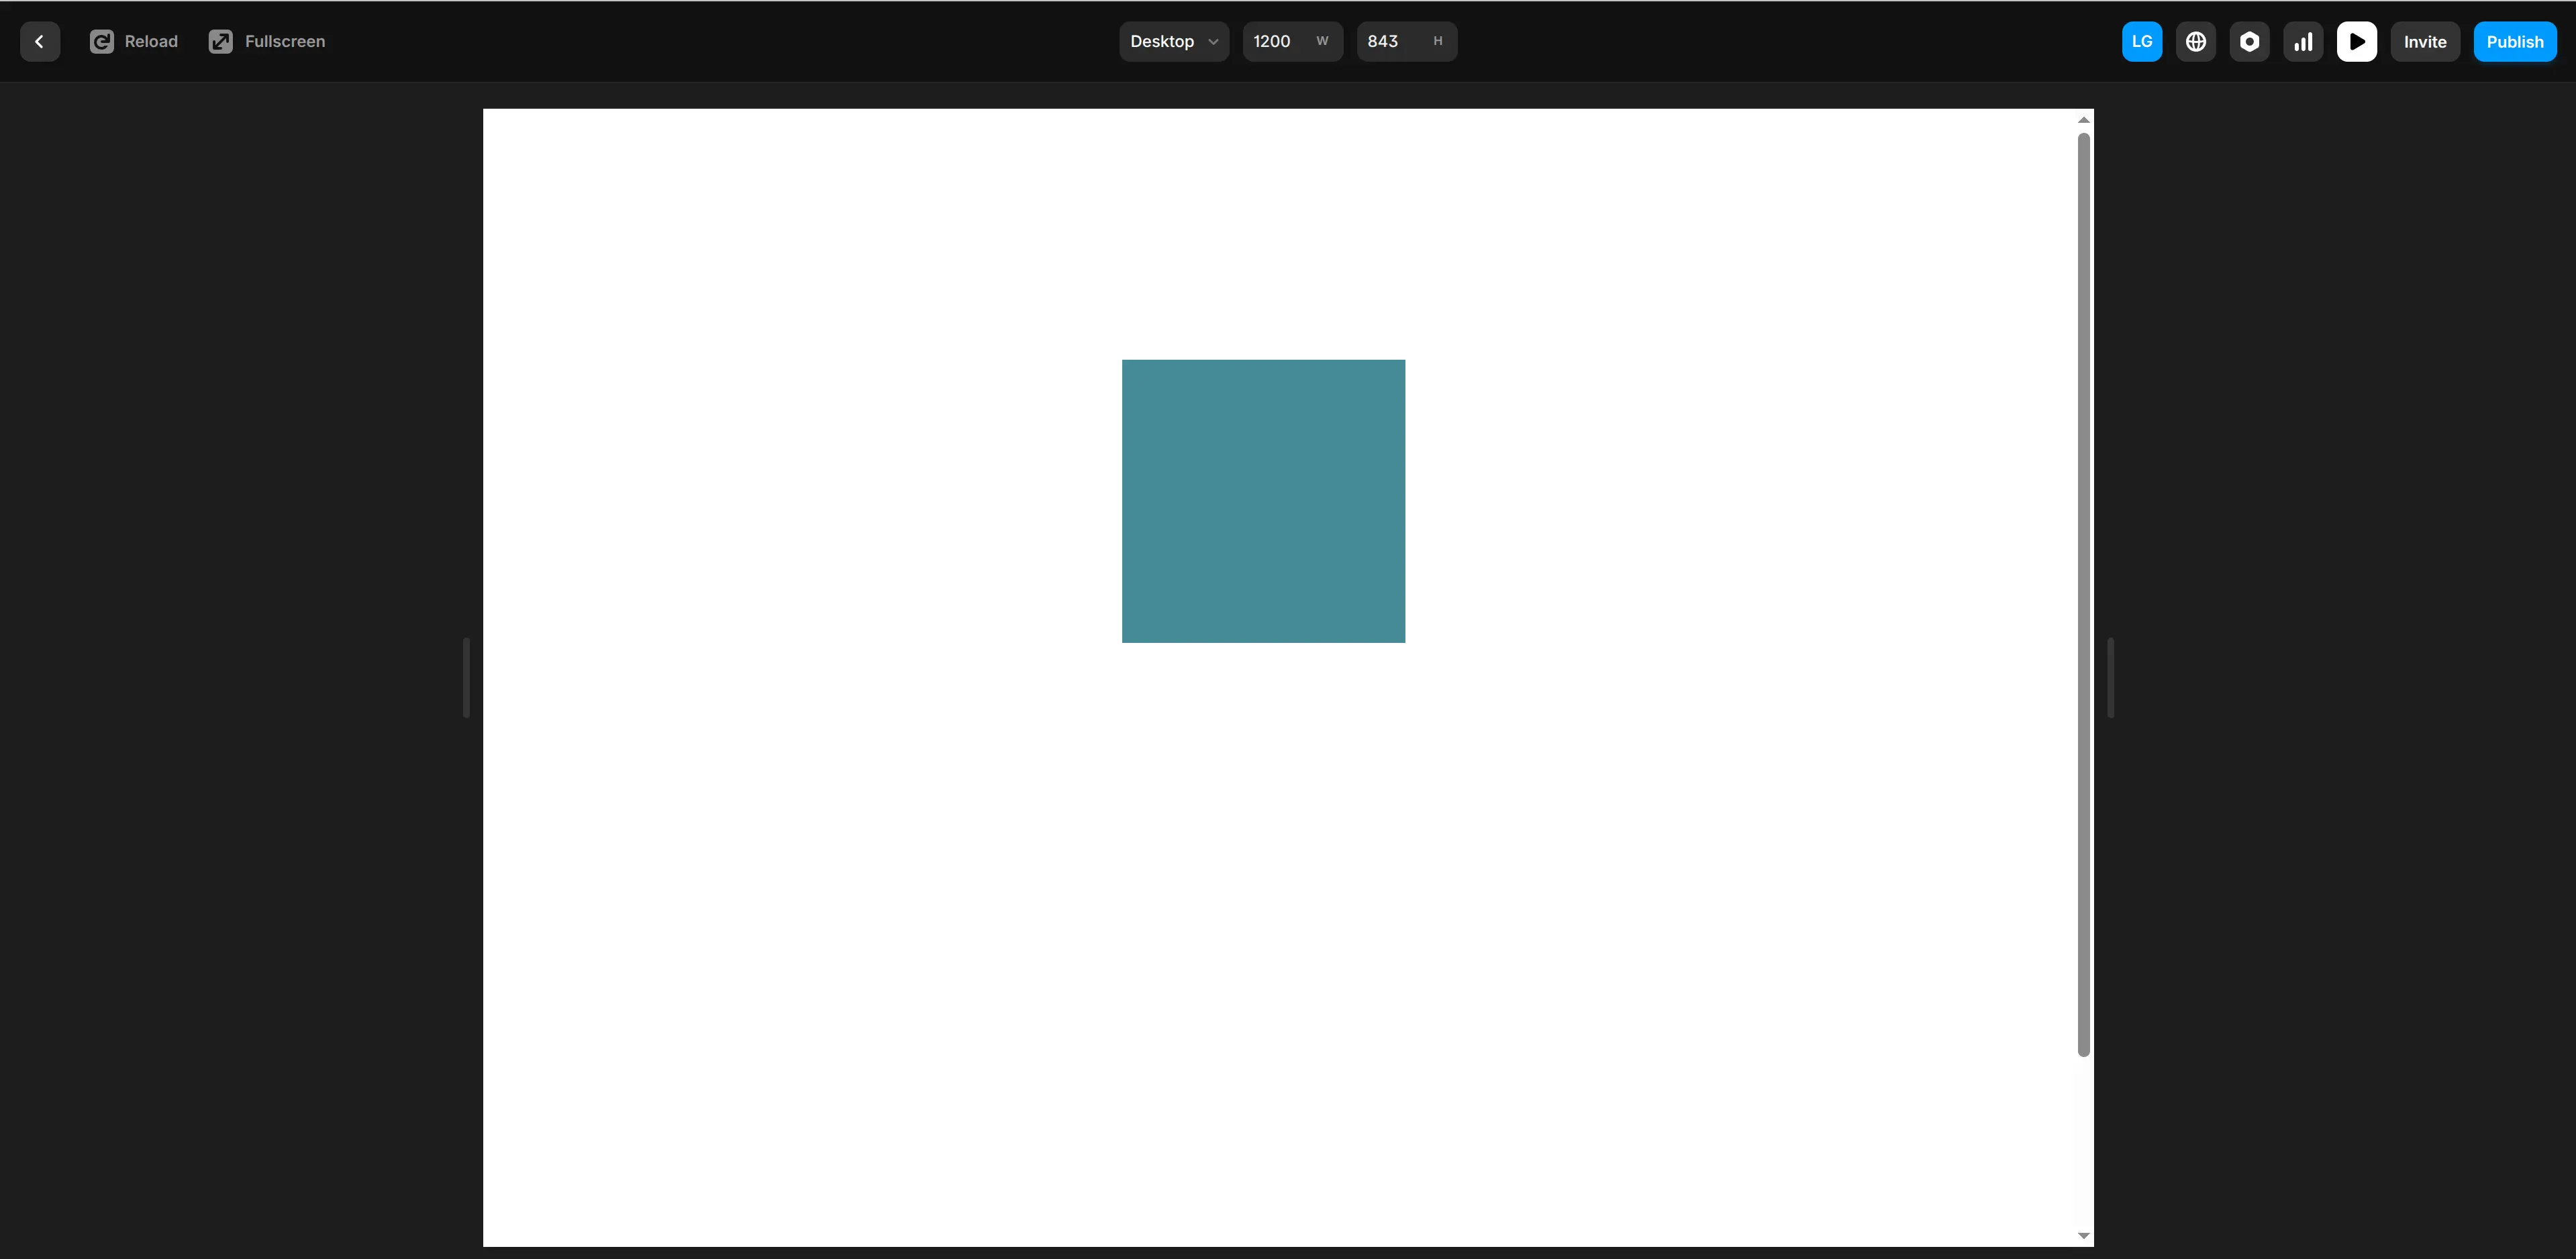Click the right preview resize handle
2576x1259 pixels.
click(x=2110, y=677)
